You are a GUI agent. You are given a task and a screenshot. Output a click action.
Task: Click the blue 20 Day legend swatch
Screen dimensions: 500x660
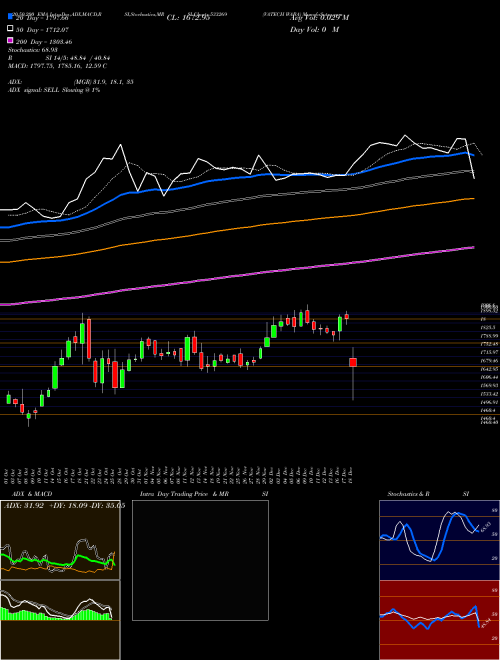[x=10, y=17]
